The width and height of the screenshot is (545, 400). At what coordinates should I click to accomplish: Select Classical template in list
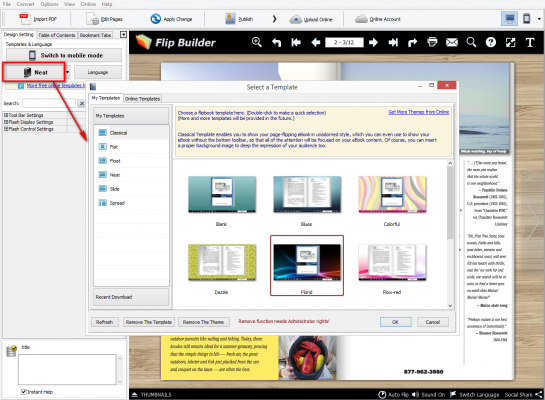point(131,133)
